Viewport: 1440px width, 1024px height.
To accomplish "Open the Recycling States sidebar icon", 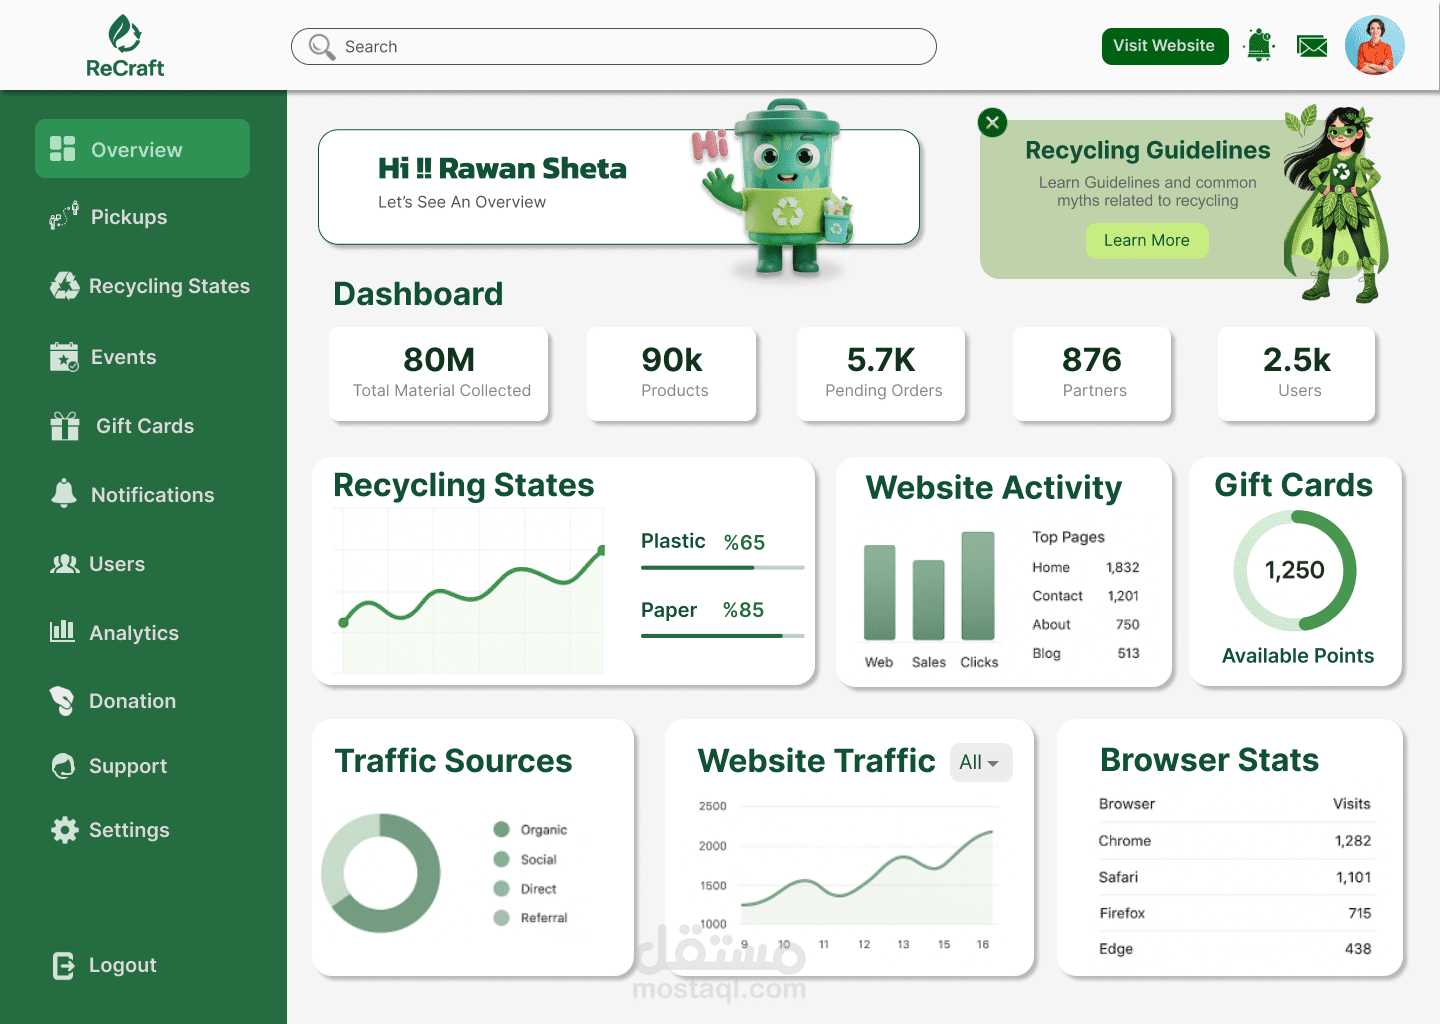I will 64,286.
